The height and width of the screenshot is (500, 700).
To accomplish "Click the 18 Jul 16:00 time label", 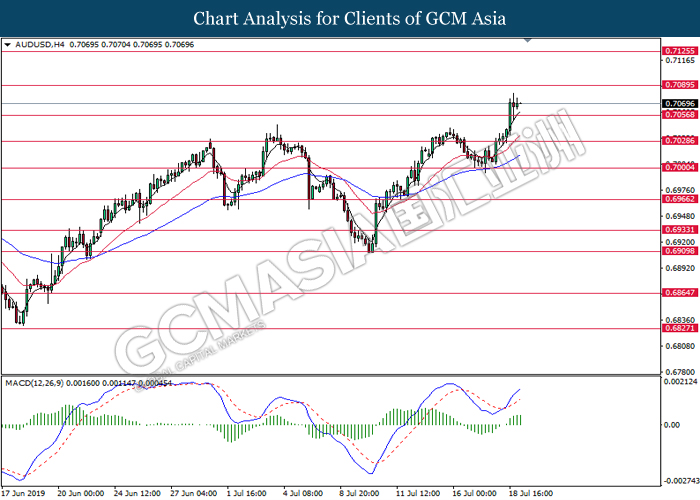I will pyautogui.click(x=530, y=493).
